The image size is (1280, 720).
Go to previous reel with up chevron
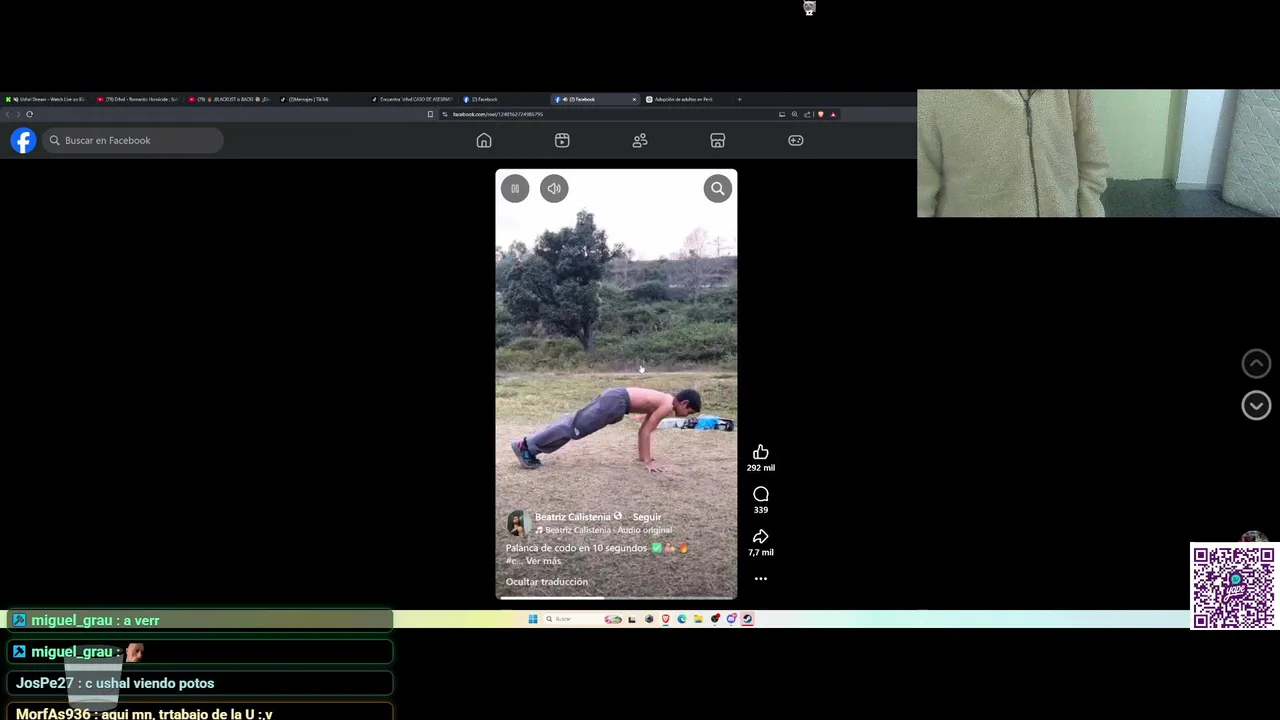(1256, 363)
